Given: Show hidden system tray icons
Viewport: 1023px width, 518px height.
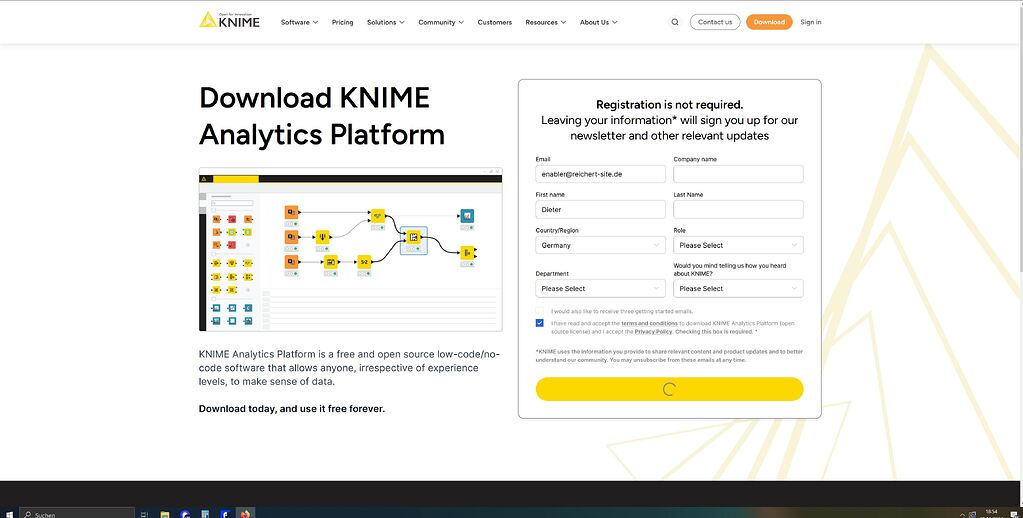Looking at the screenshot, I should [x=962, y=514].
